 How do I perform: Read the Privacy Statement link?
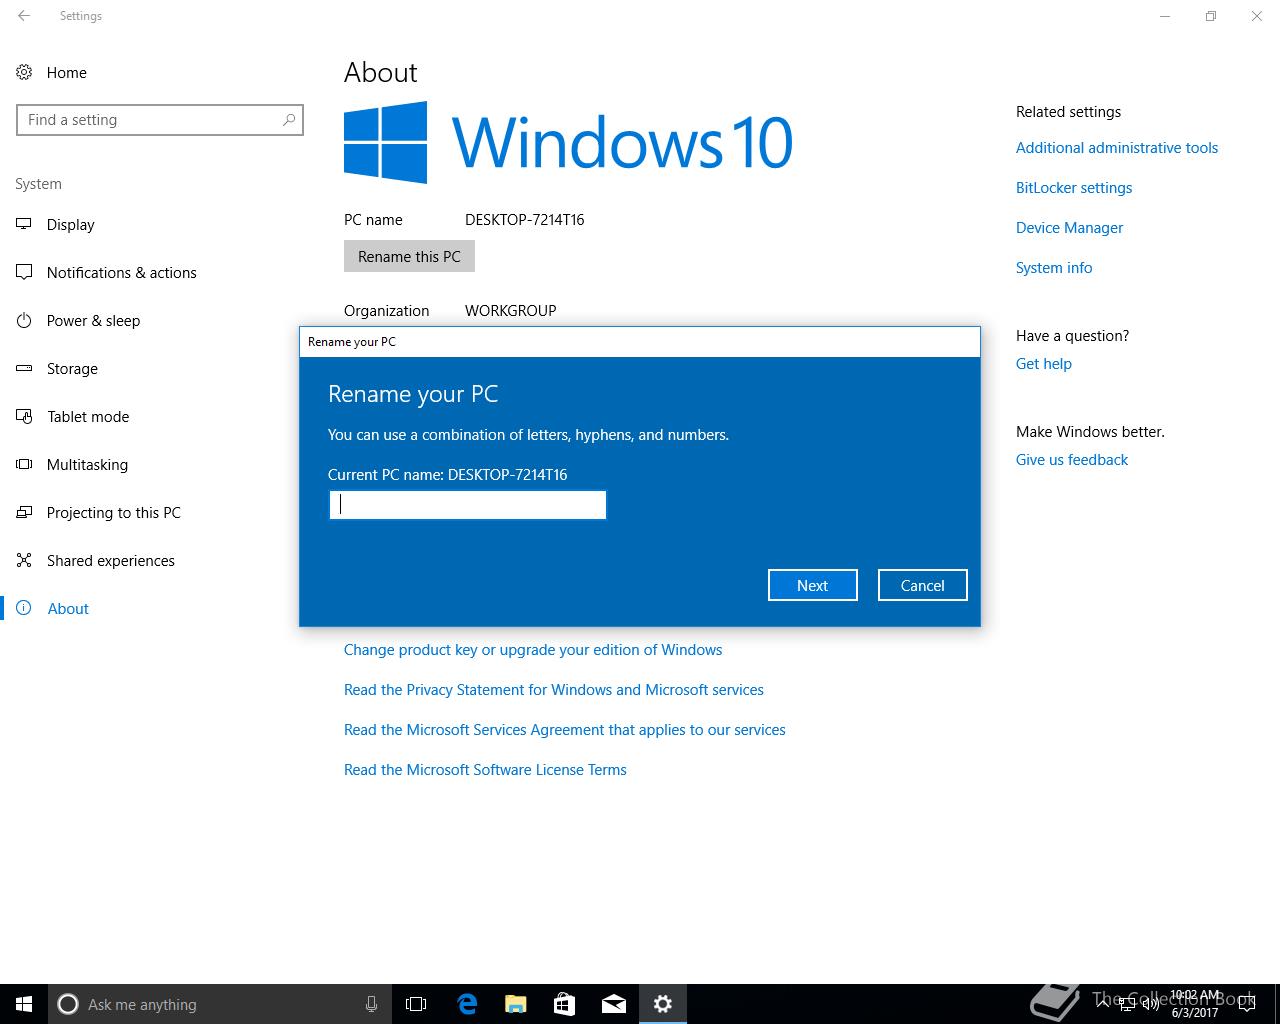click(x=554, y=689)
